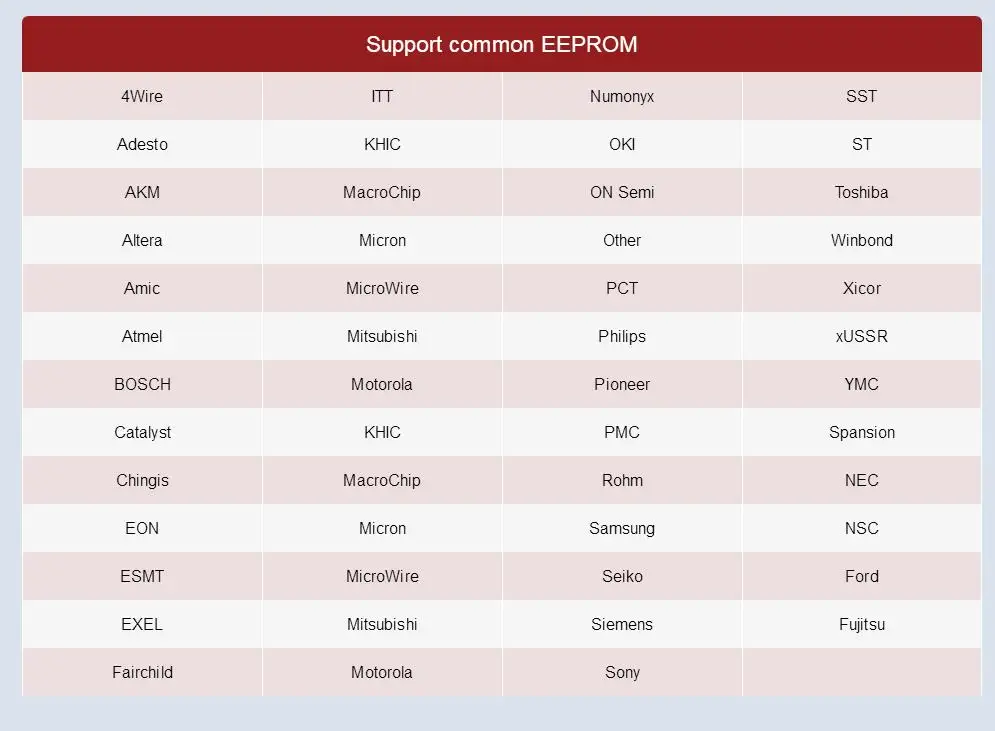Screen dimensions: 995x731
Task: Click the Spansion entry
Action: pyautogui.click(x=861, y=432)
